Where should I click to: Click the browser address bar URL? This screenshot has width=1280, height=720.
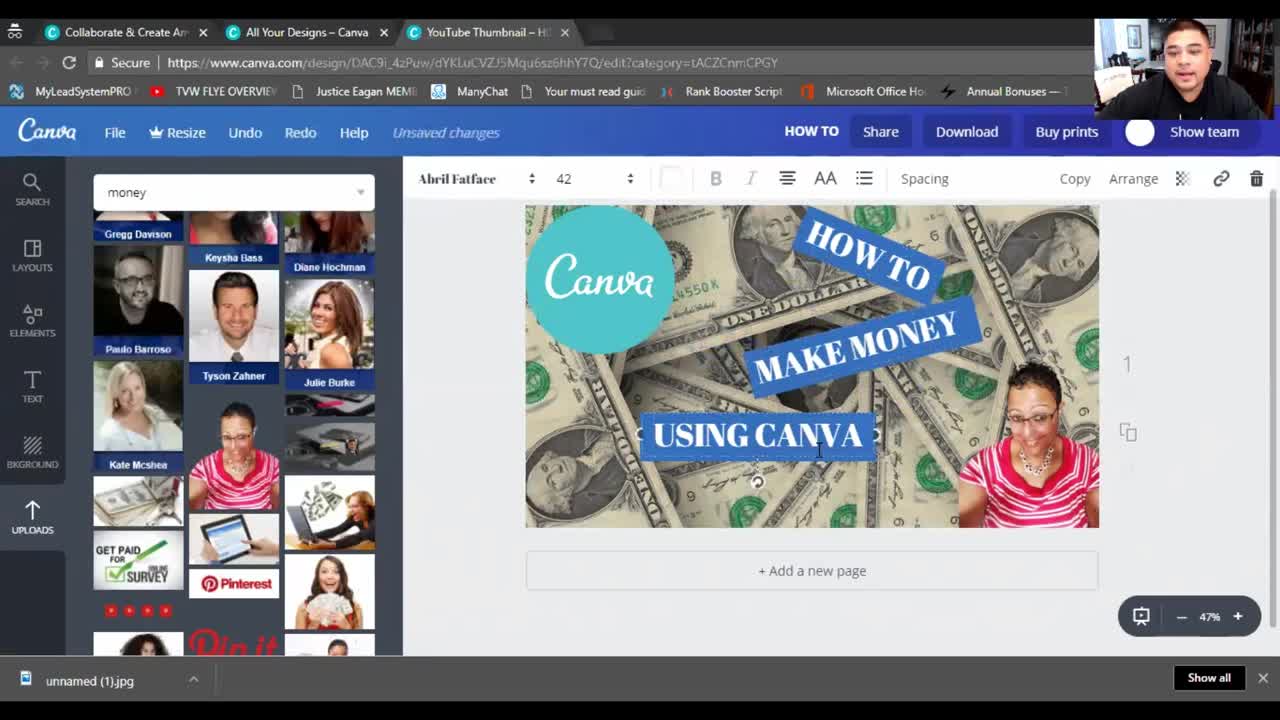pos(472,62)
